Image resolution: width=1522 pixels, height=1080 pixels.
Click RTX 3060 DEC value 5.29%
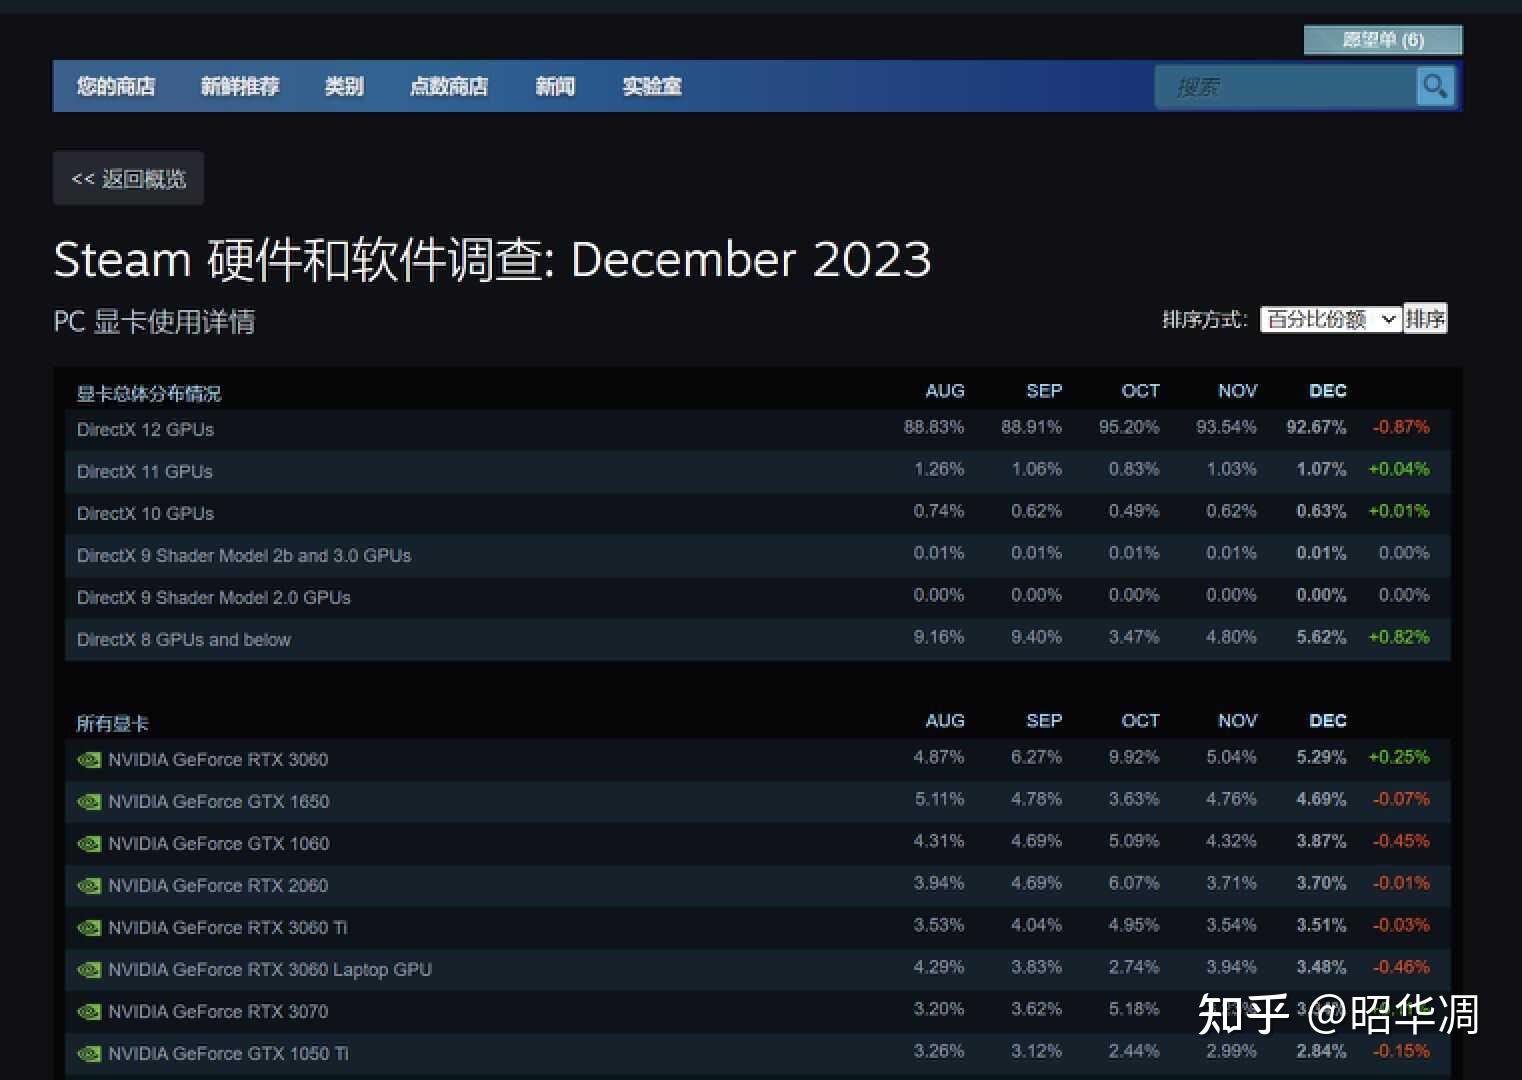click(x=1321, y=757)
